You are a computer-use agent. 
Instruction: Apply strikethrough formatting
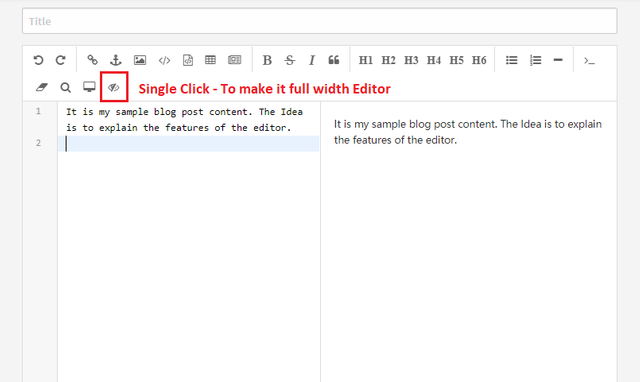[x=290, y=60]
